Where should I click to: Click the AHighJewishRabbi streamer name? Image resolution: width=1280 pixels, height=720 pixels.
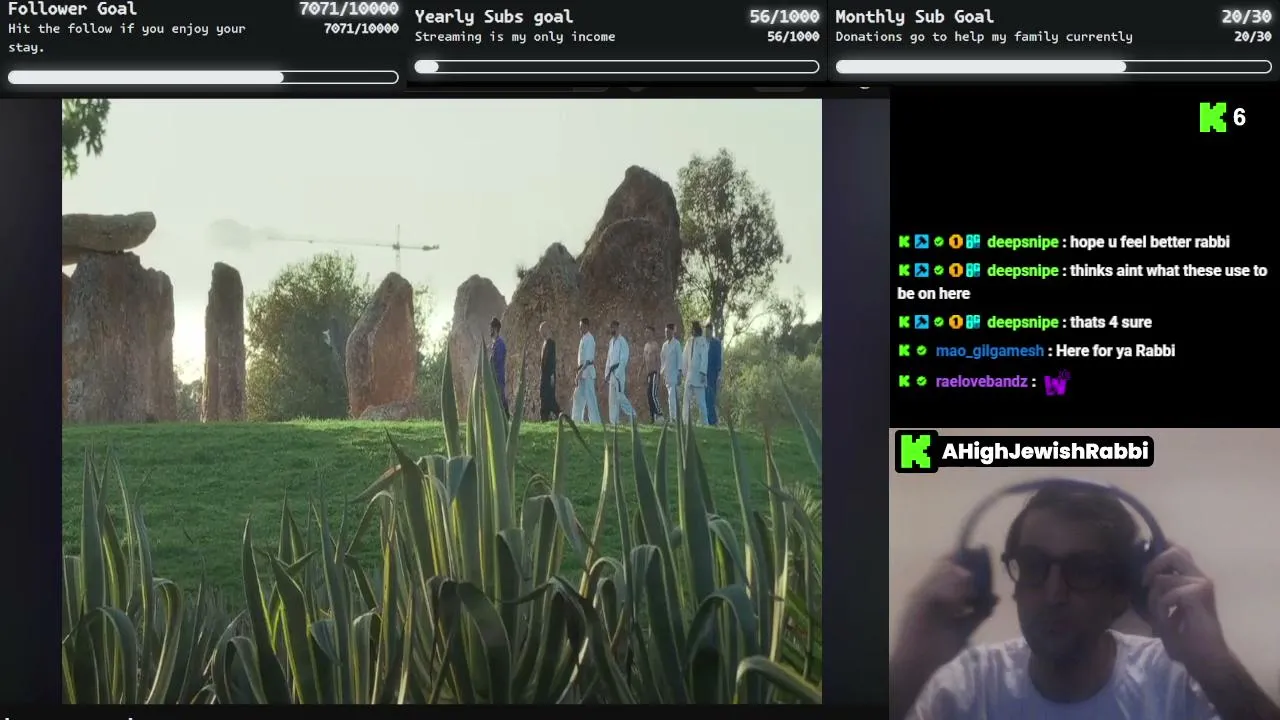pos(1045,451)
